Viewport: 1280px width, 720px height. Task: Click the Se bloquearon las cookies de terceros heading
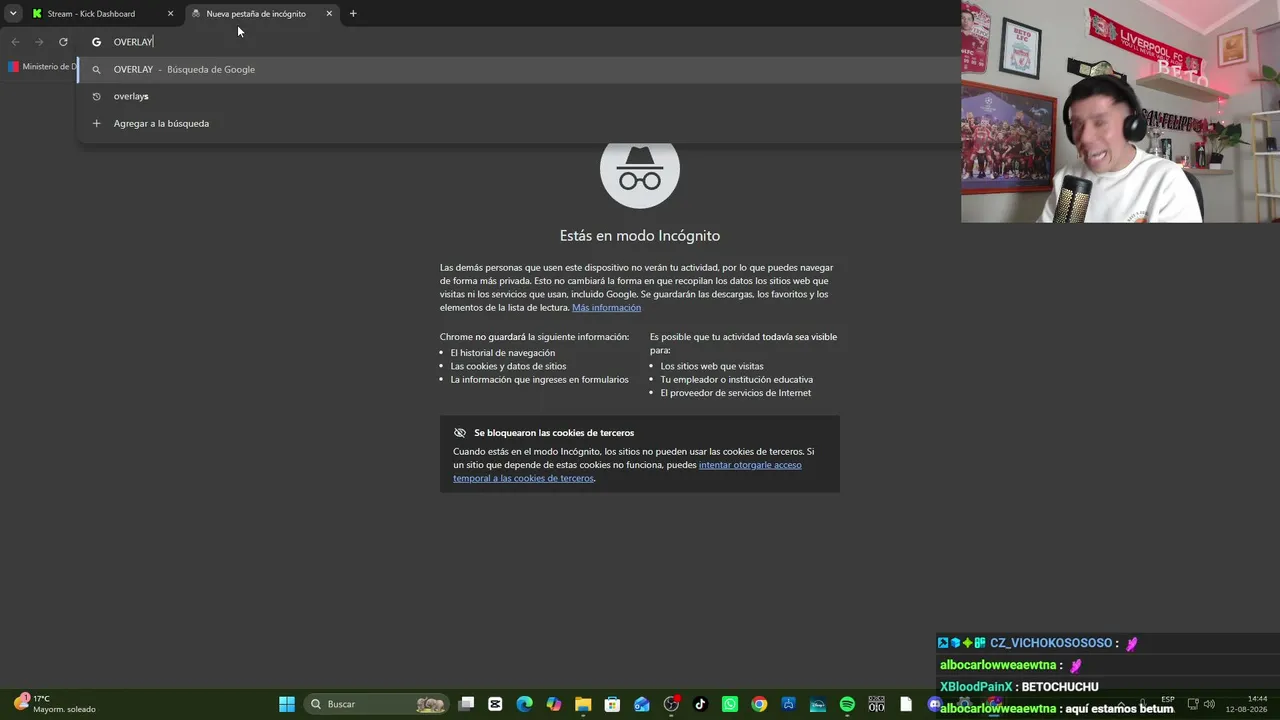click(554, 433)
